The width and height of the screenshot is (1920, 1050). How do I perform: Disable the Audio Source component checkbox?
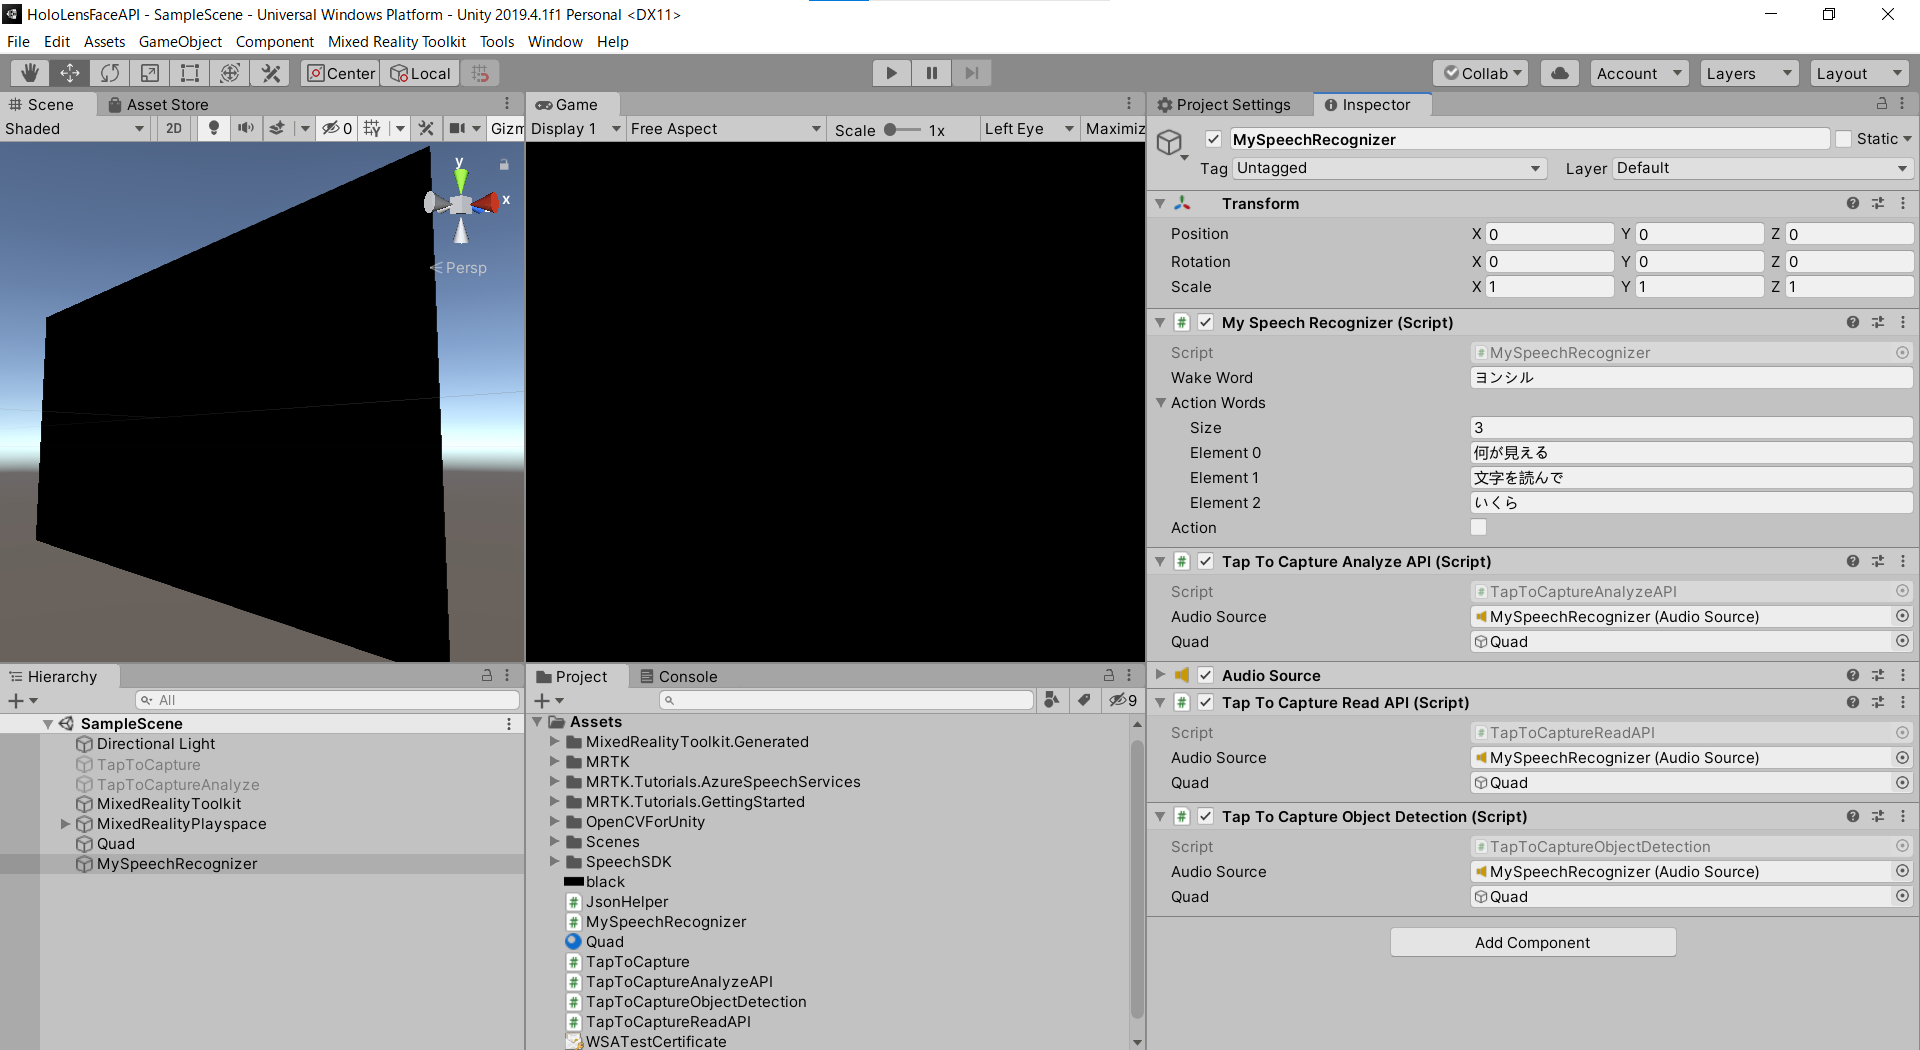point(1206,675)
